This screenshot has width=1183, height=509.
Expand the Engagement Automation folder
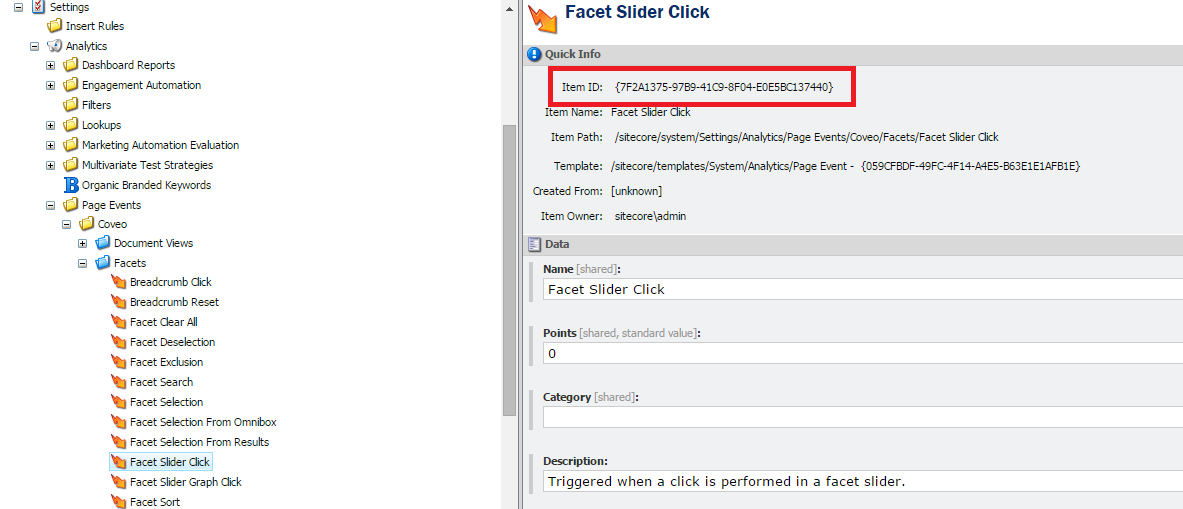click(51, 85)
